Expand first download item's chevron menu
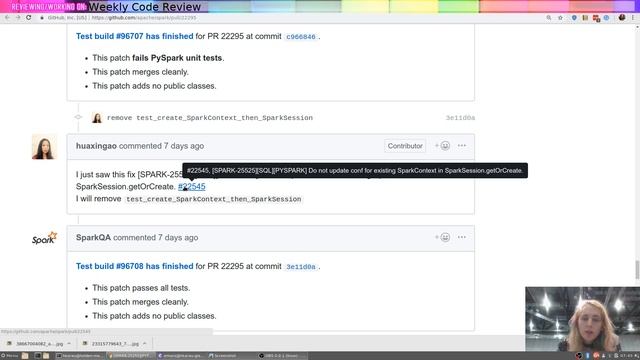The height and width of the screenshot is (360, 640). 69,344
